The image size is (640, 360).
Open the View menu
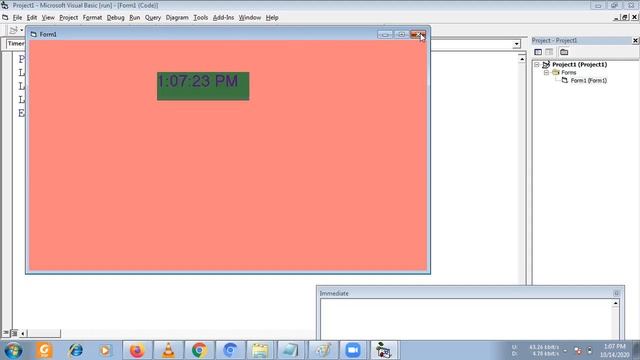click(48, 18)
